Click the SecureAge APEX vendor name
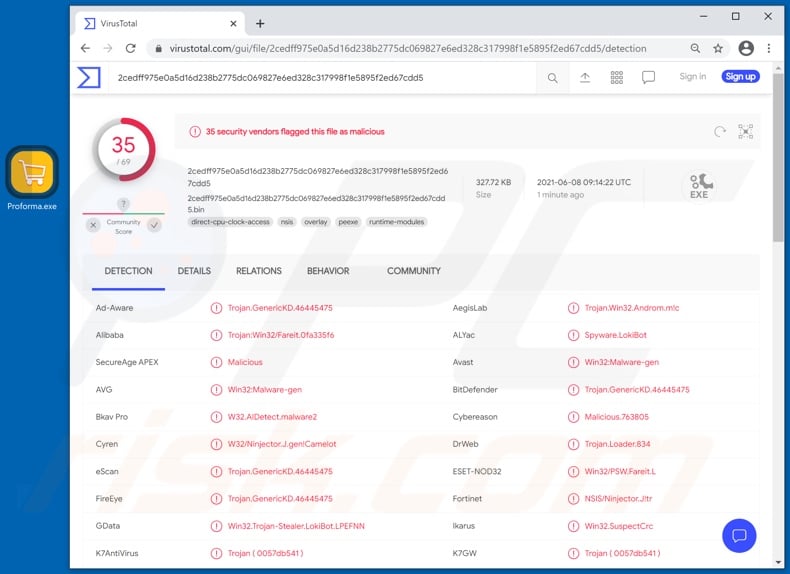Viewport: 790px width, 574px height. coord(127,362)
